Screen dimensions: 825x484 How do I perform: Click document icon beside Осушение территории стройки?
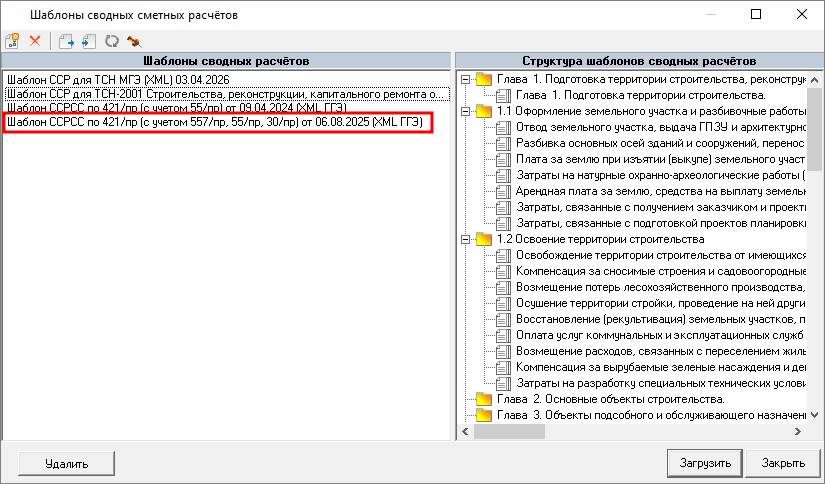504,304
